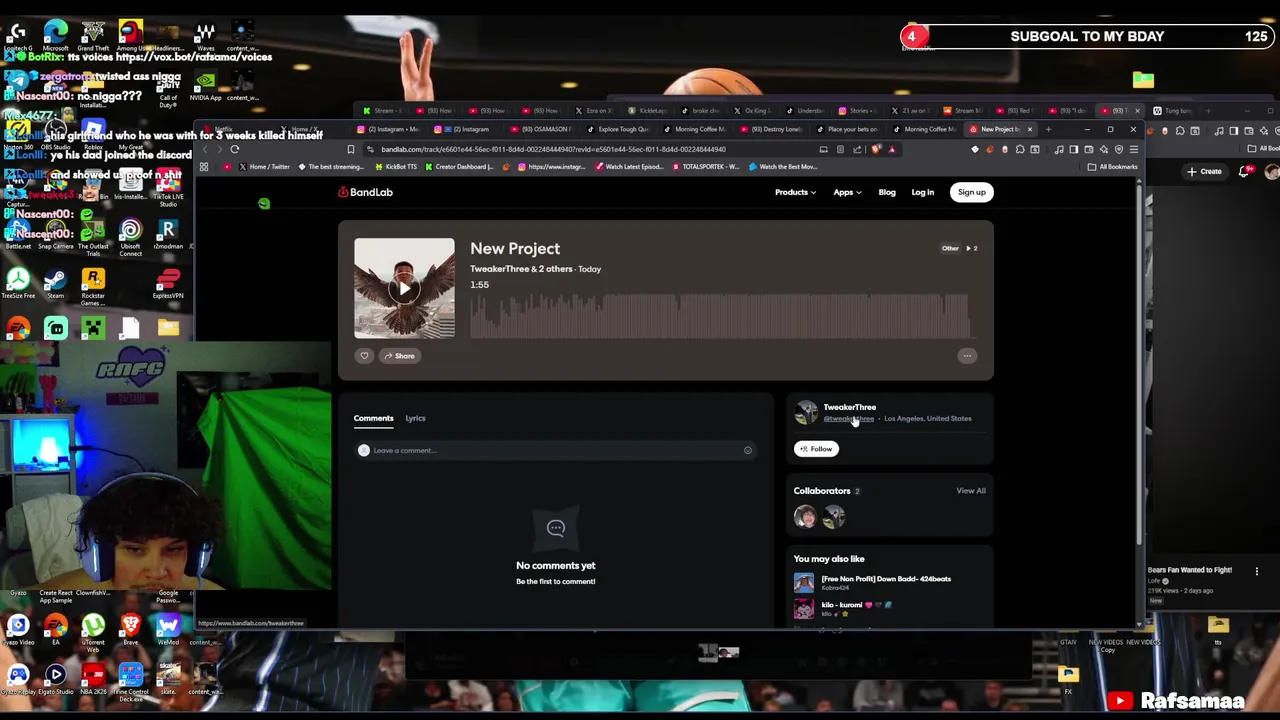This screenshot has height=720, width=1280.
Task: Open Brave desktop shortcut
Action: (x=130, y=630)
